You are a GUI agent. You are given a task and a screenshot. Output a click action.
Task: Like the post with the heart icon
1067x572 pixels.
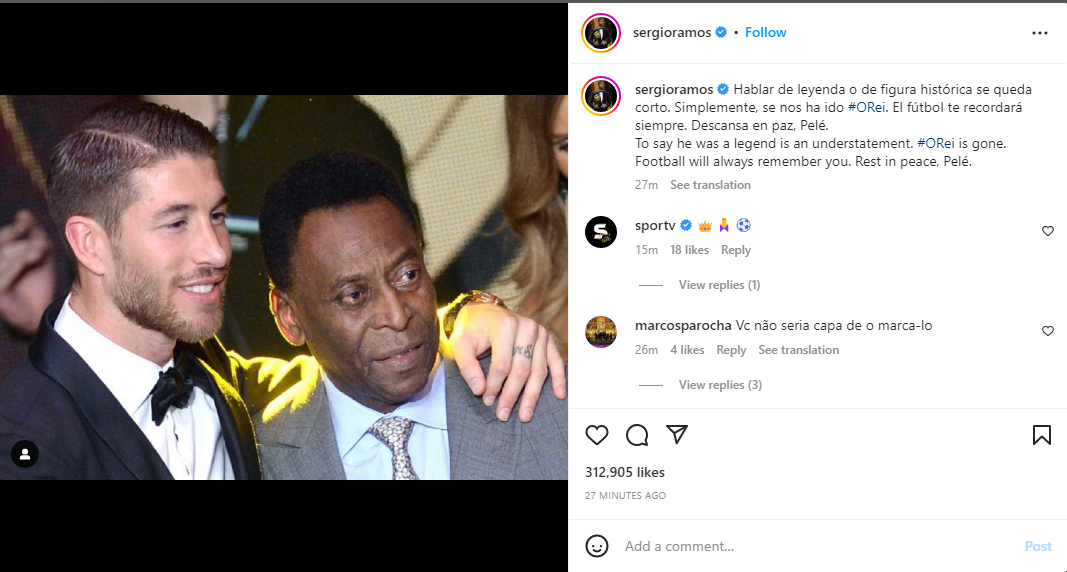tap(597, 435)
